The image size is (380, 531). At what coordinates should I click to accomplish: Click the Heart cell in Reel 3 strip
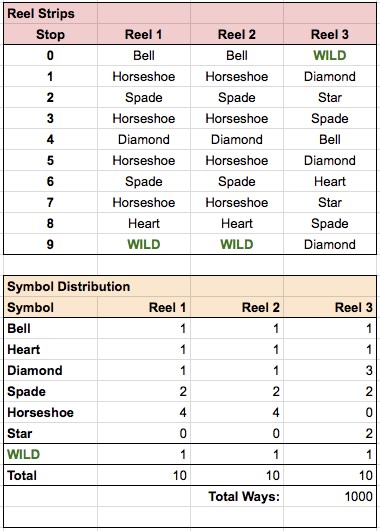pos(330,182)
